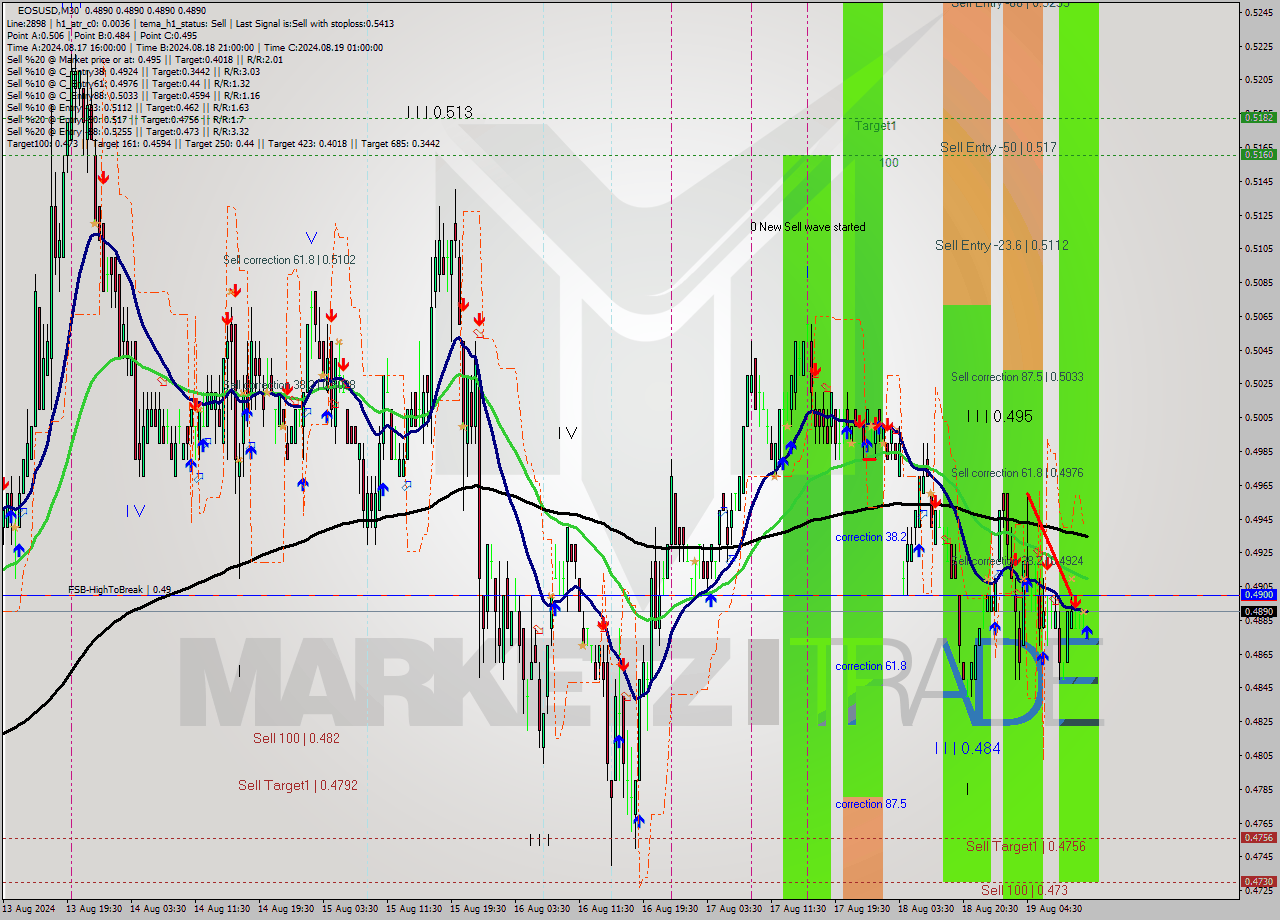Click 'Sell Target1 | 0.4756' label
Screen dimensions: 1280x920
pos(1026,846)
